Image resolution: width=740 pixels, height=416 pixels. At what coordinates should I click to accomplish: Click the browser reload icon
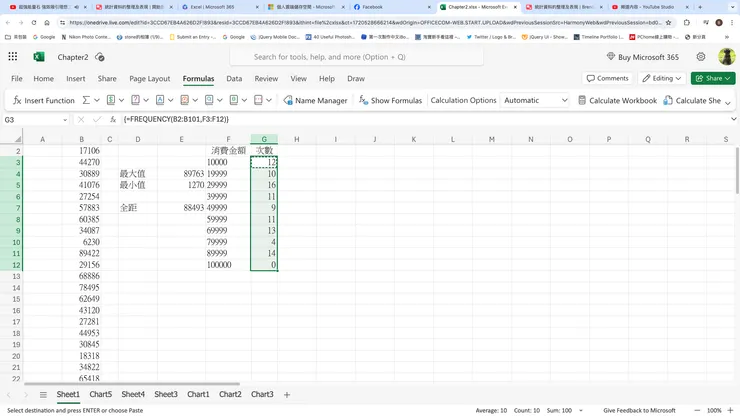click(x=34, y=23)
